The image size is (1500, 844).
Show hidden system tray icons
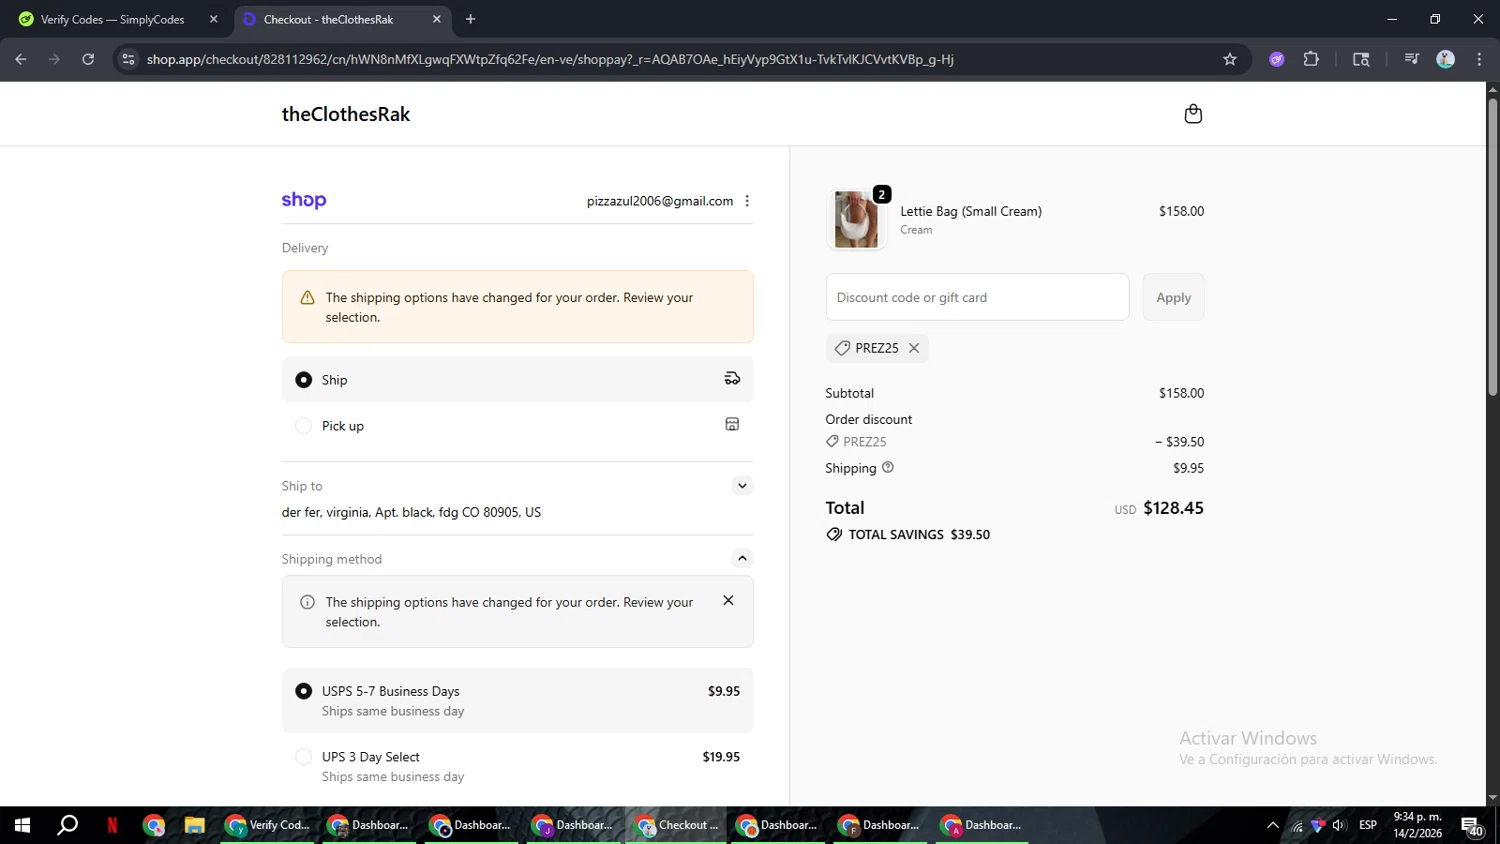1272,826
